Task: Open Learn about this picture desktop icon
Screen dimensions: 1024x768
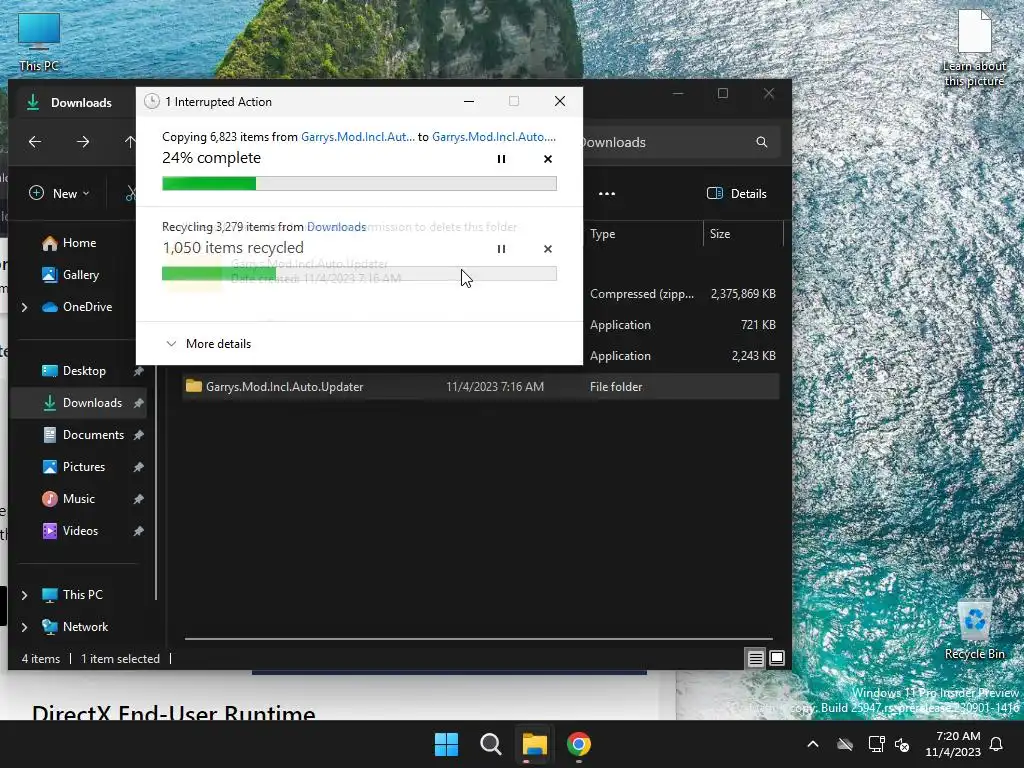Action: 974,49
